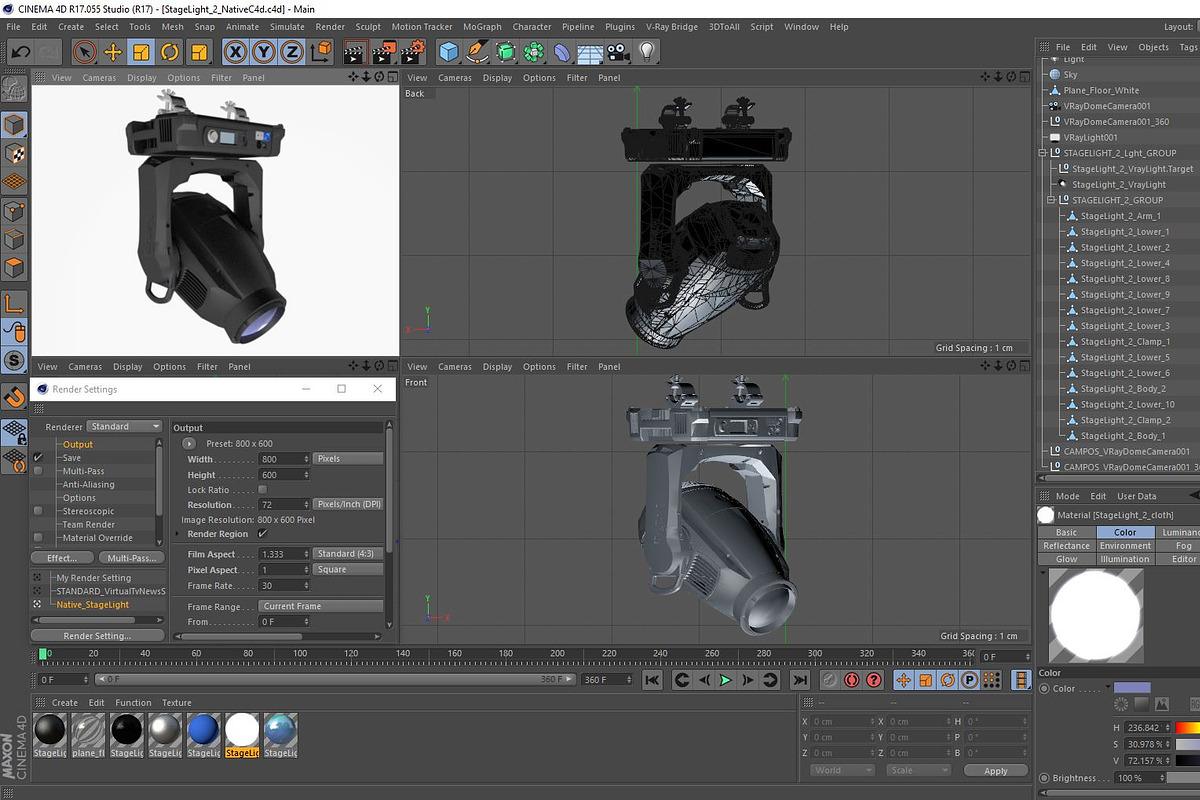Viewport: 1200px width, 800px height.
Task: Open the Renderer Standard dropdown
Action: pyautogui.click(x=125, y=426)
